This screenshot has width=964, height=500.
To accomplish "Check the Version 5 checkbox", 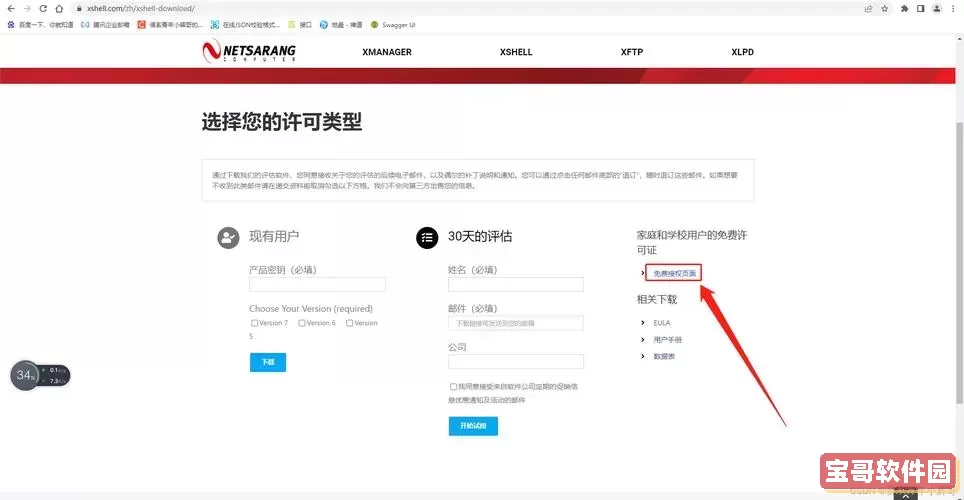I will click(349, 323).
